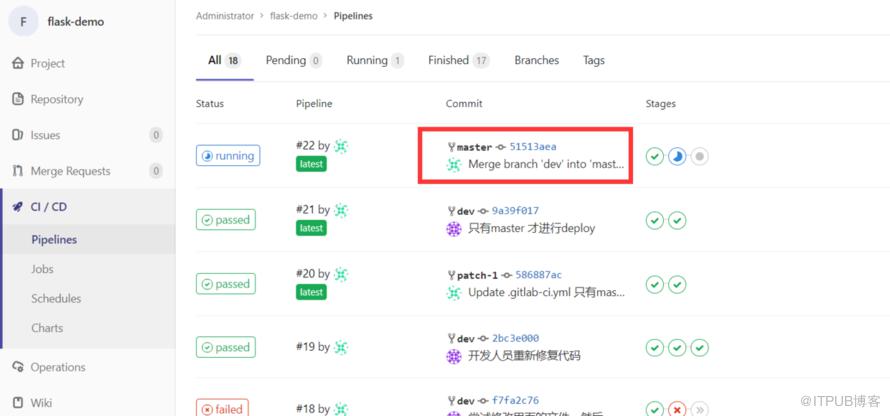Open the Finished pipelines tab

(x=459, y=60)
